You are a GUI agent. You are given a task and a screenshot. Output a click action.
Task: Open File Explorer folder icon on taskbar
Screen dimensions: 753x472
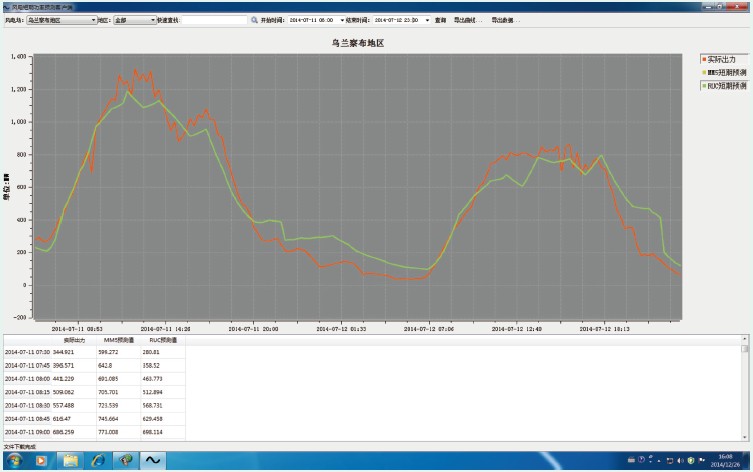click(x=70, y=460)
